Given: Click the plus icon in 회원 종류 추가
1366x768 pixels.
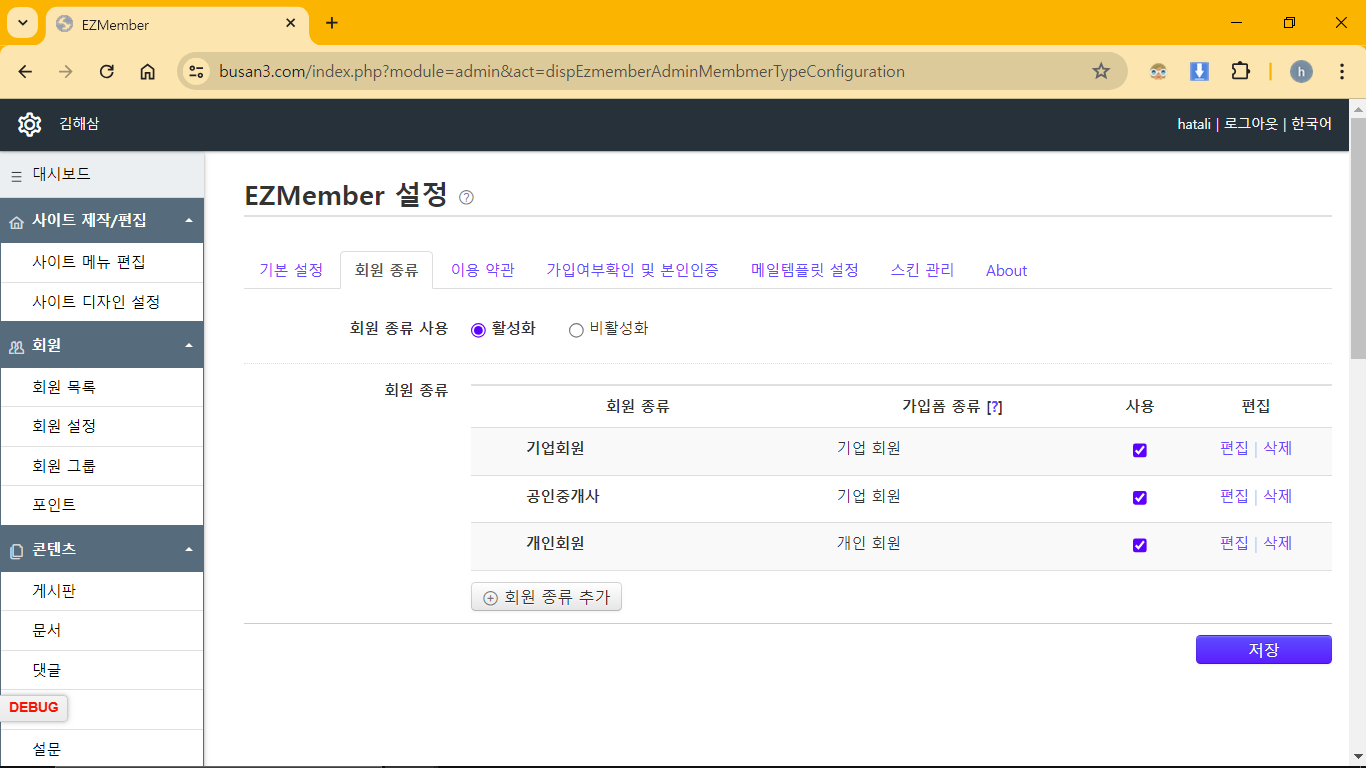Looking at the screenshot, I should tap(490, 598).
